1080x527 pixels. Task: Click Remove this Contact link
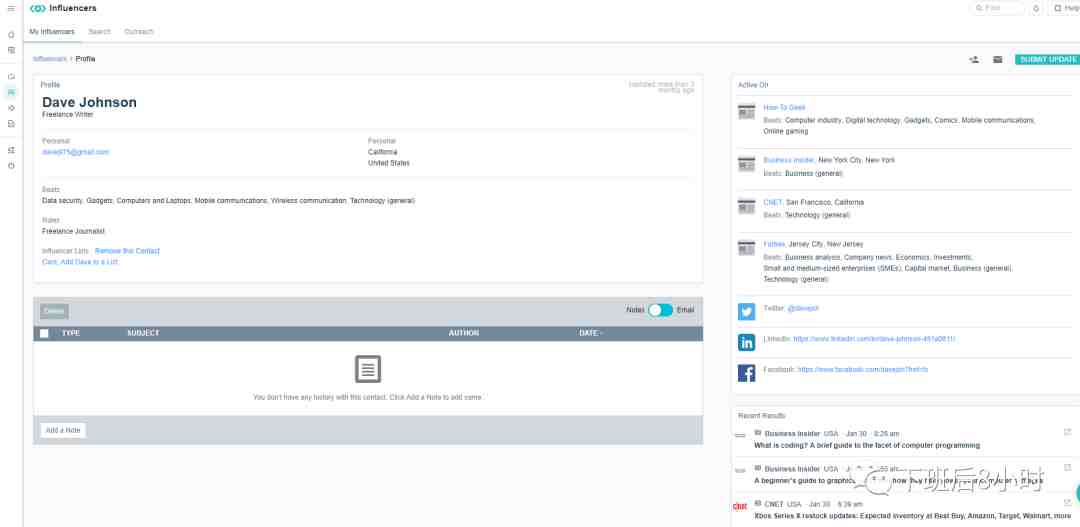tap(127, 251)
